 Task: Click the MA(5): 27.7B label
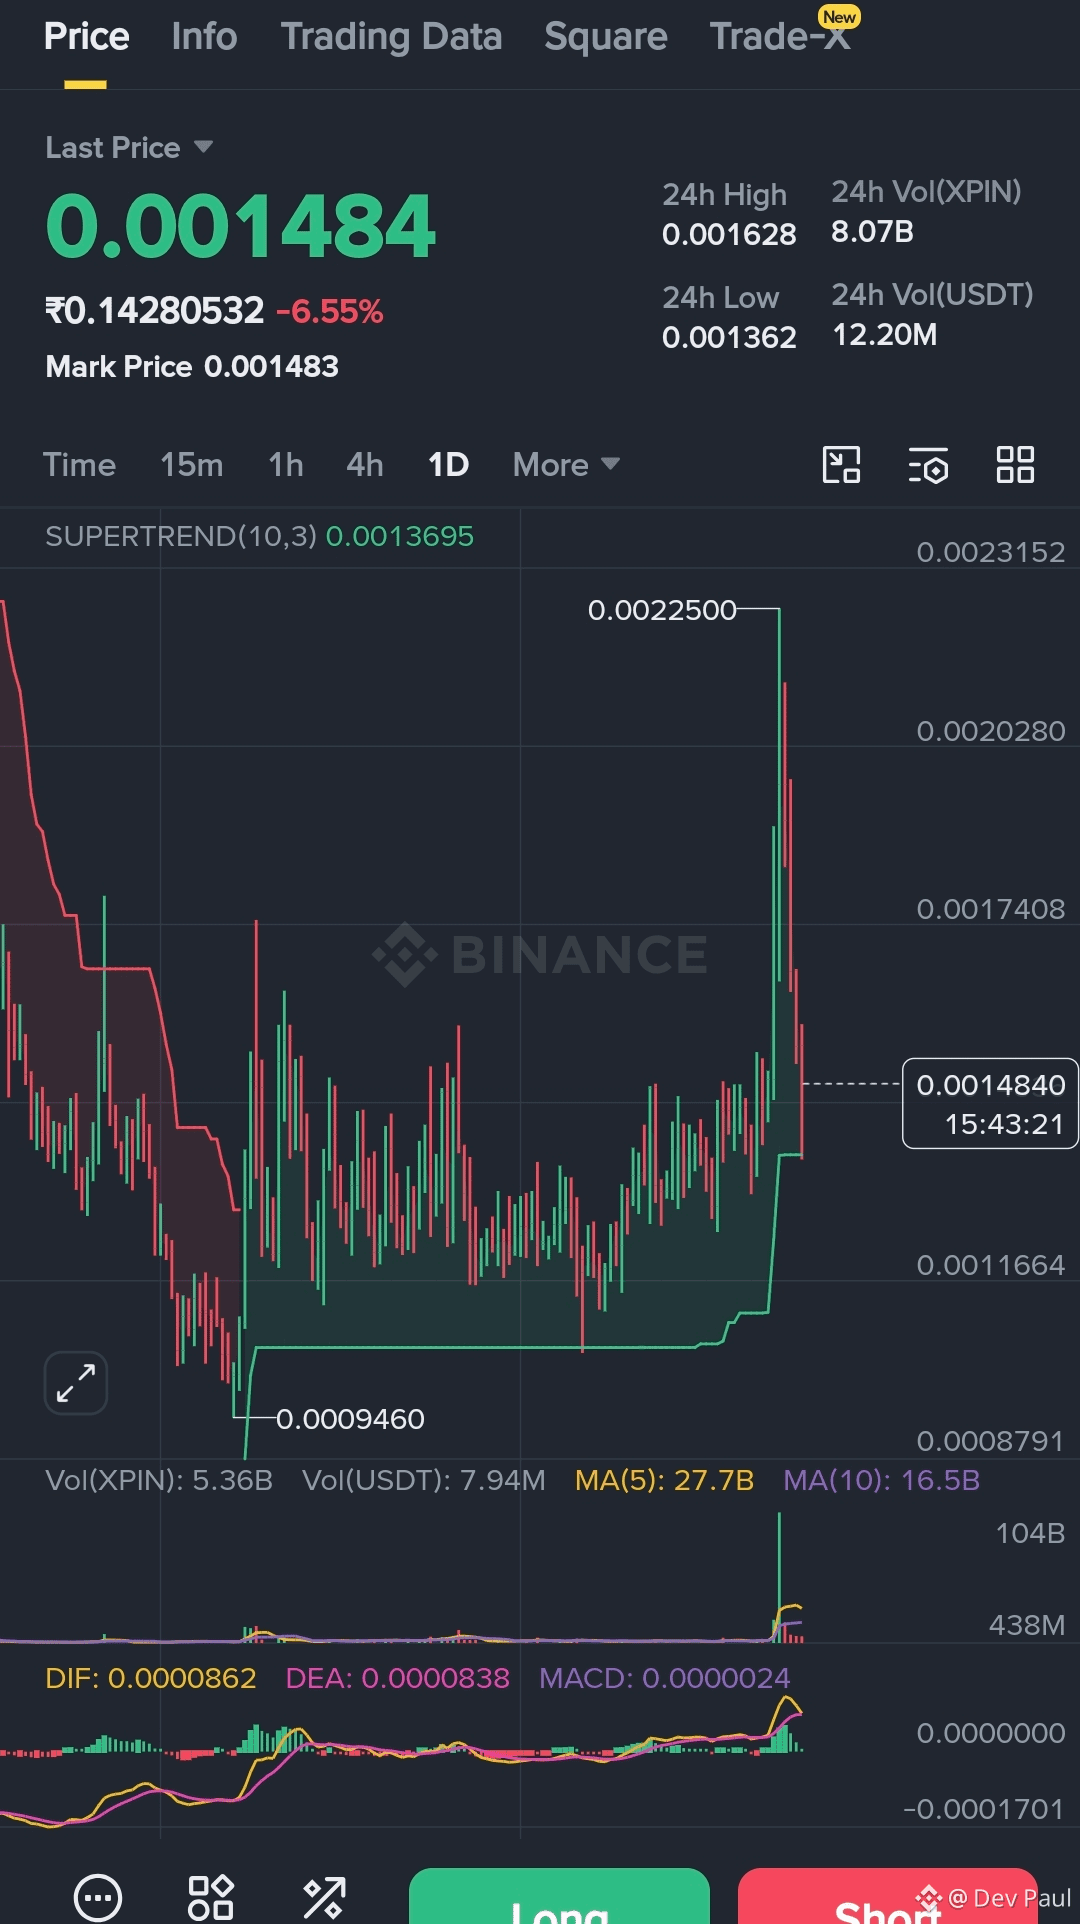[x=664, y=1480]
